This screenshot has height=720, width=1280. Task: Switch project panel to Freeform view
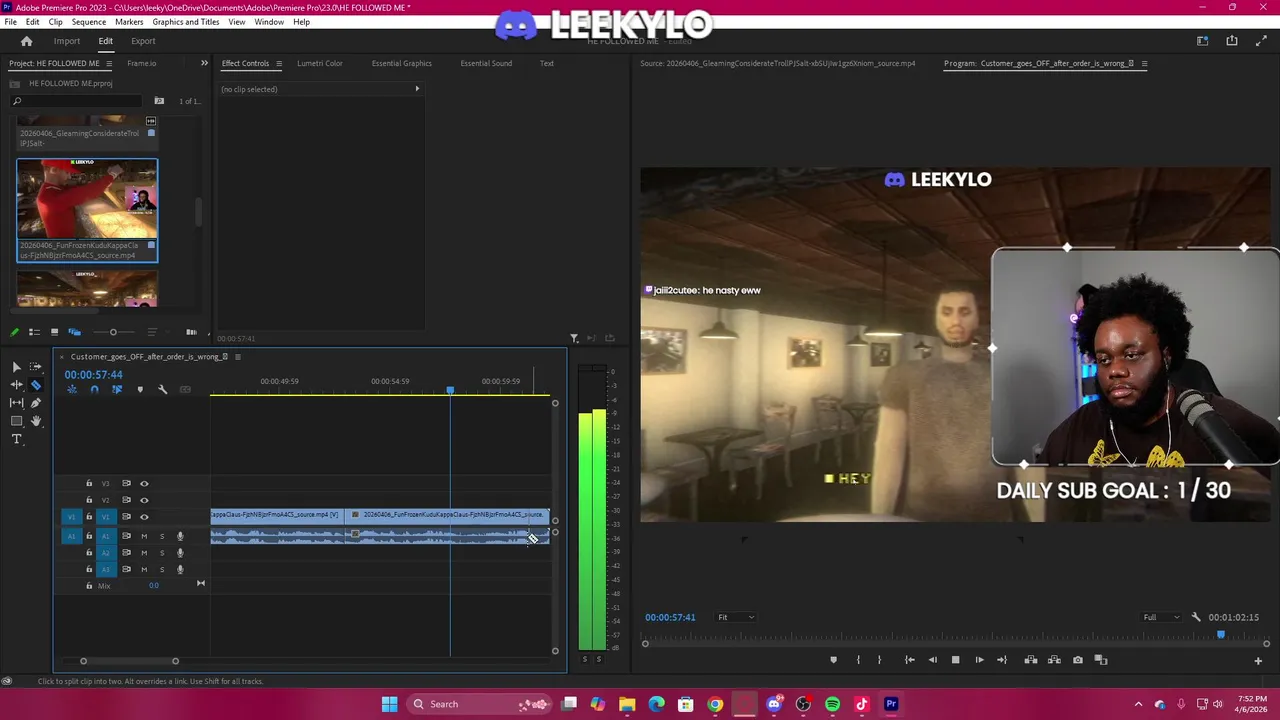74,332
